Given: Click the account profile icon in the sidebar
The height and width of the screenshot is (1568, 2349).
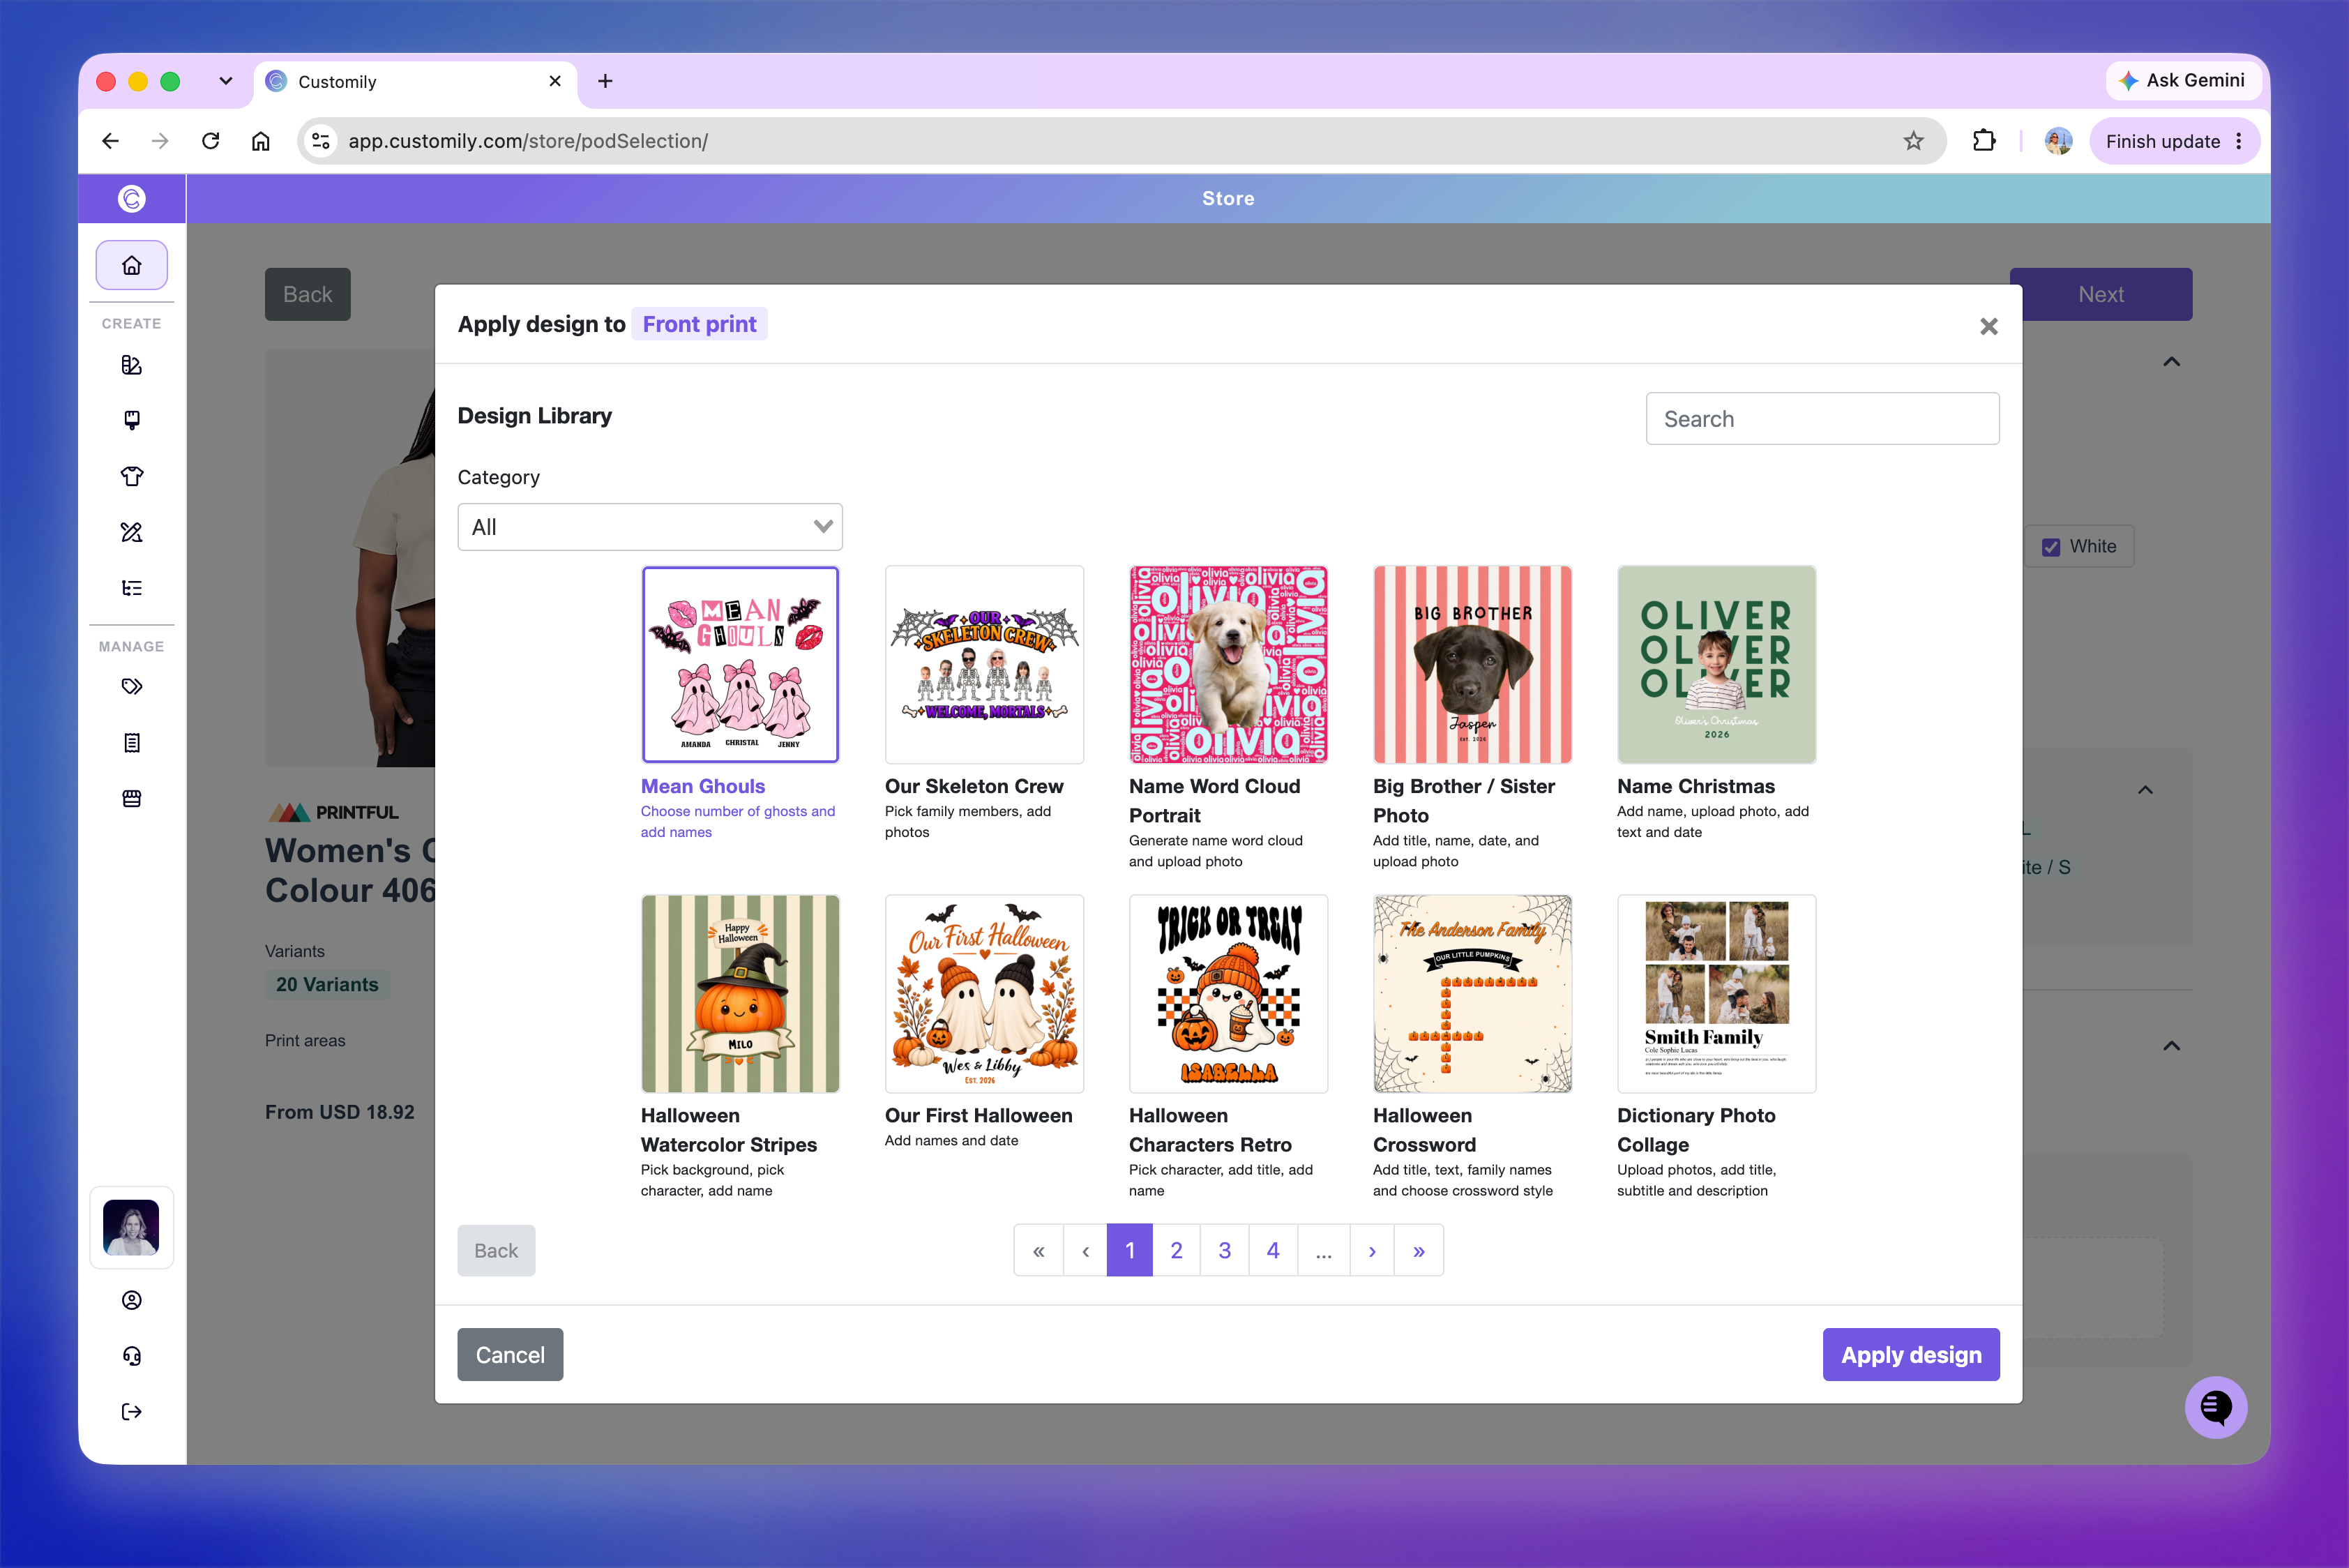Looking at the screenshot, I should pos(131,1300).
